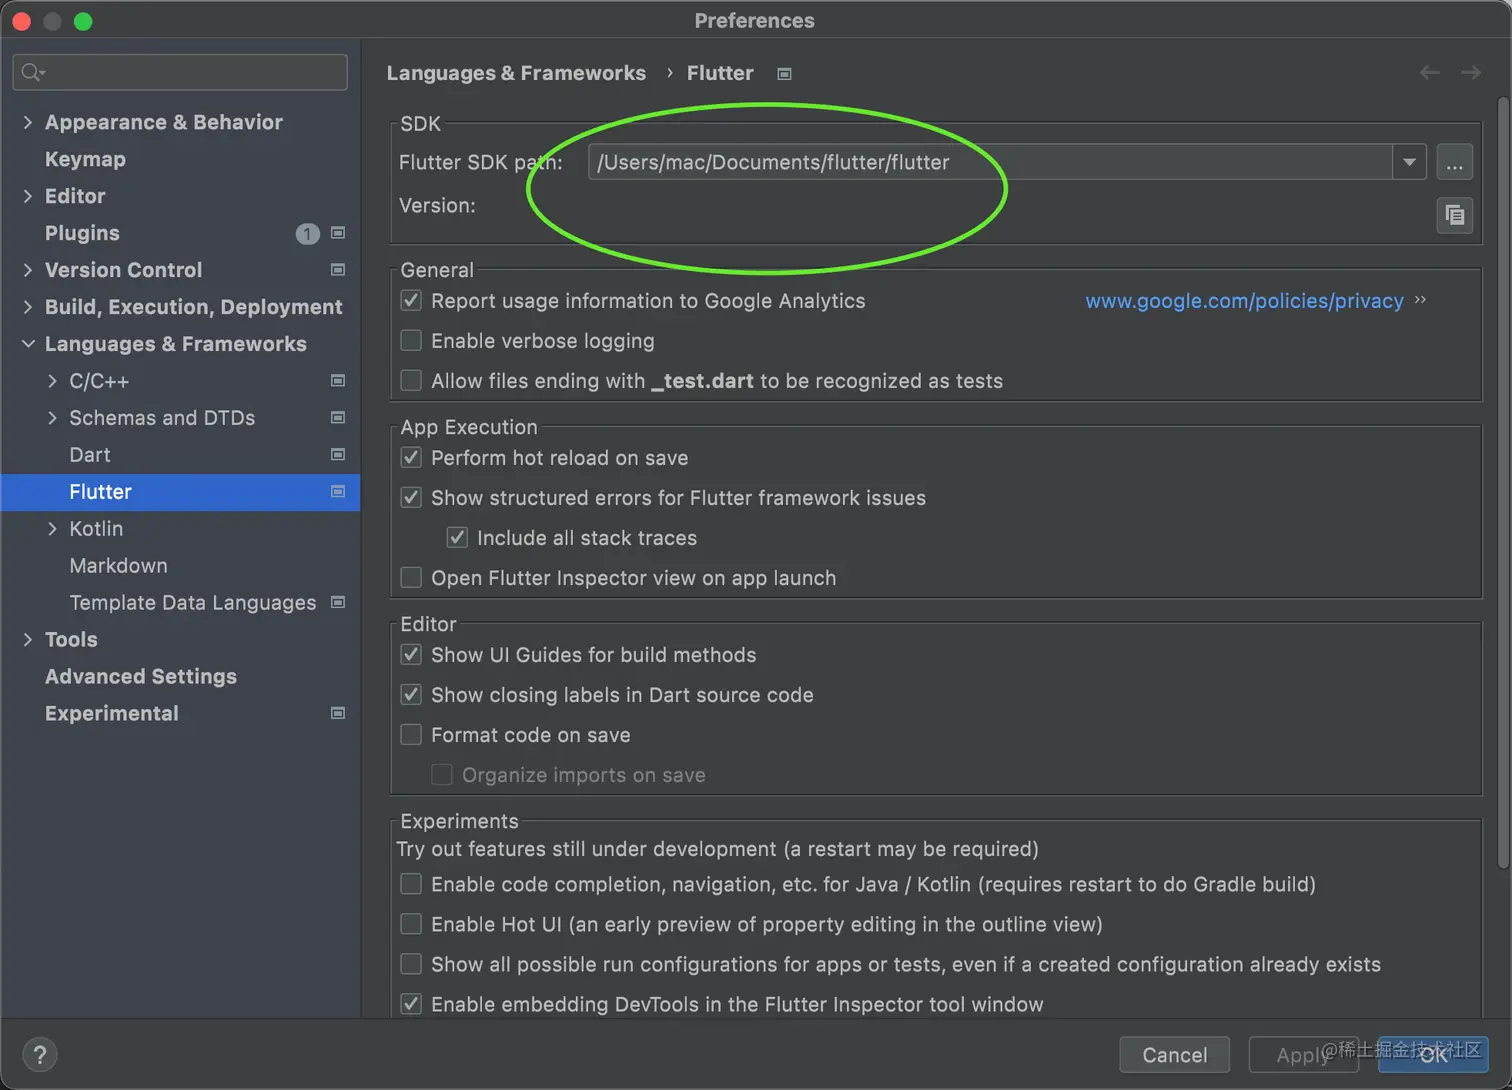Expand the Tools section

pos(28,640)
